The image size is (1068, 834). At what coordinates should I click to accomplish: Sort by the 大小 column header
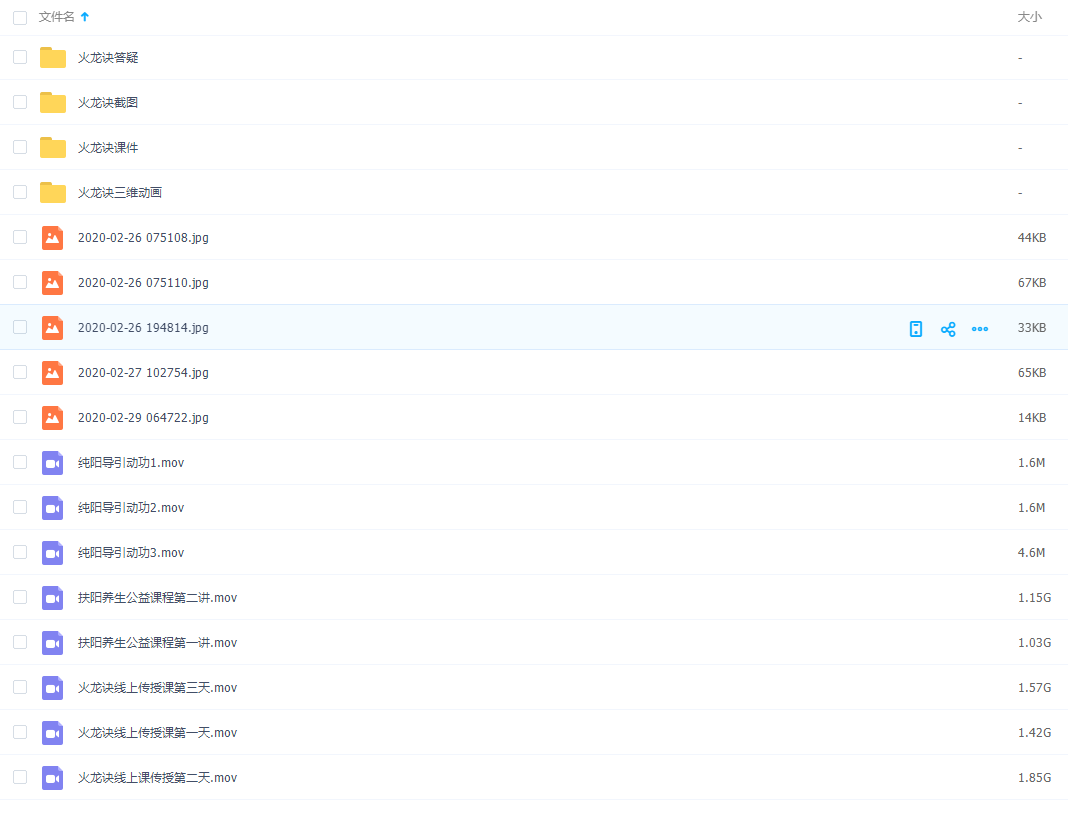pyautogui.click(x=1029, y=17)
